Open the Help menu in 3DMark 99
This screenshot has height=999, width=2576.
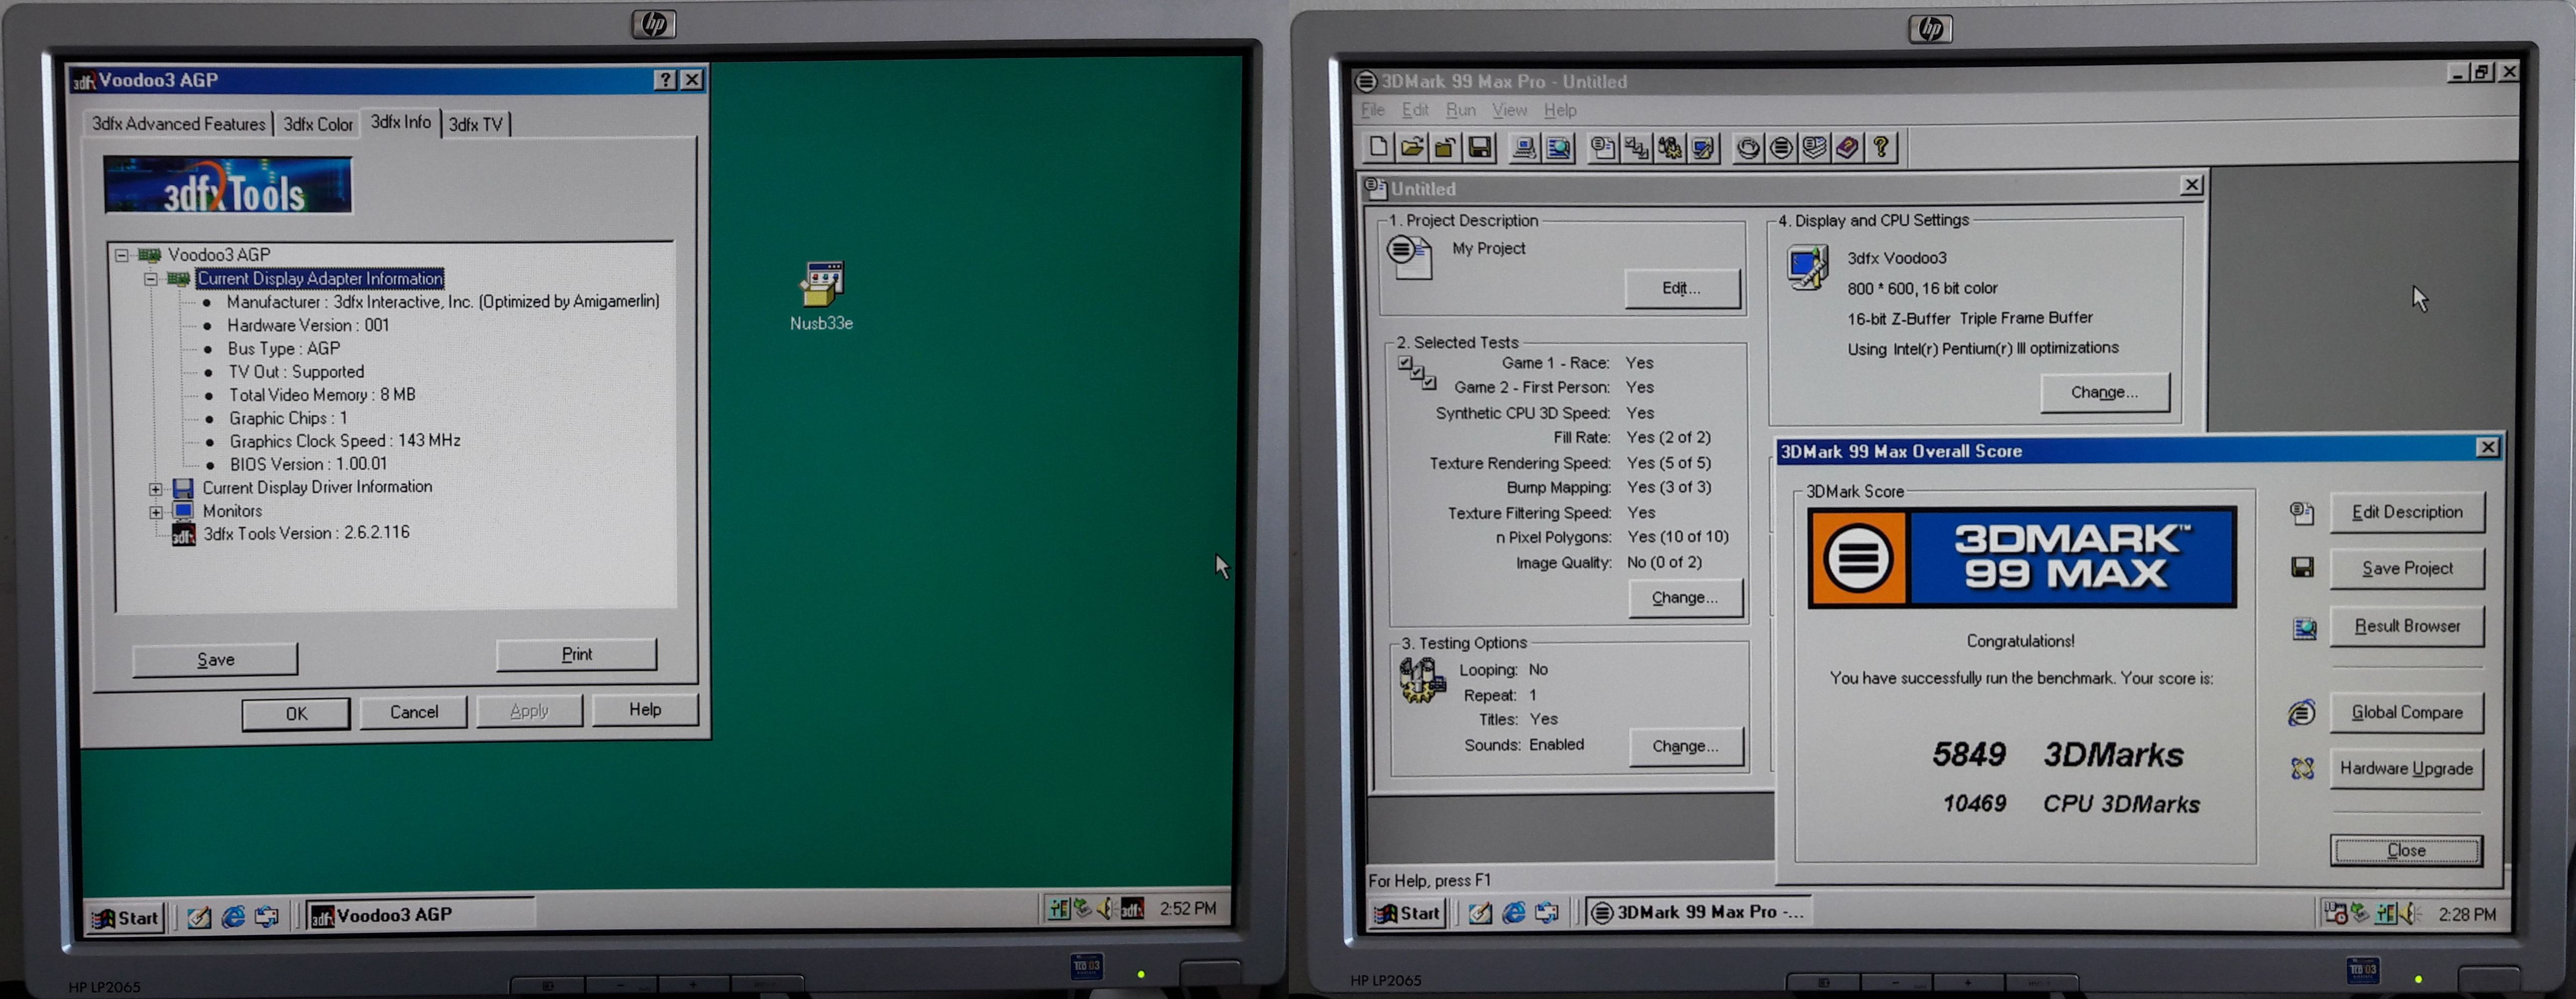point(1559,110)
